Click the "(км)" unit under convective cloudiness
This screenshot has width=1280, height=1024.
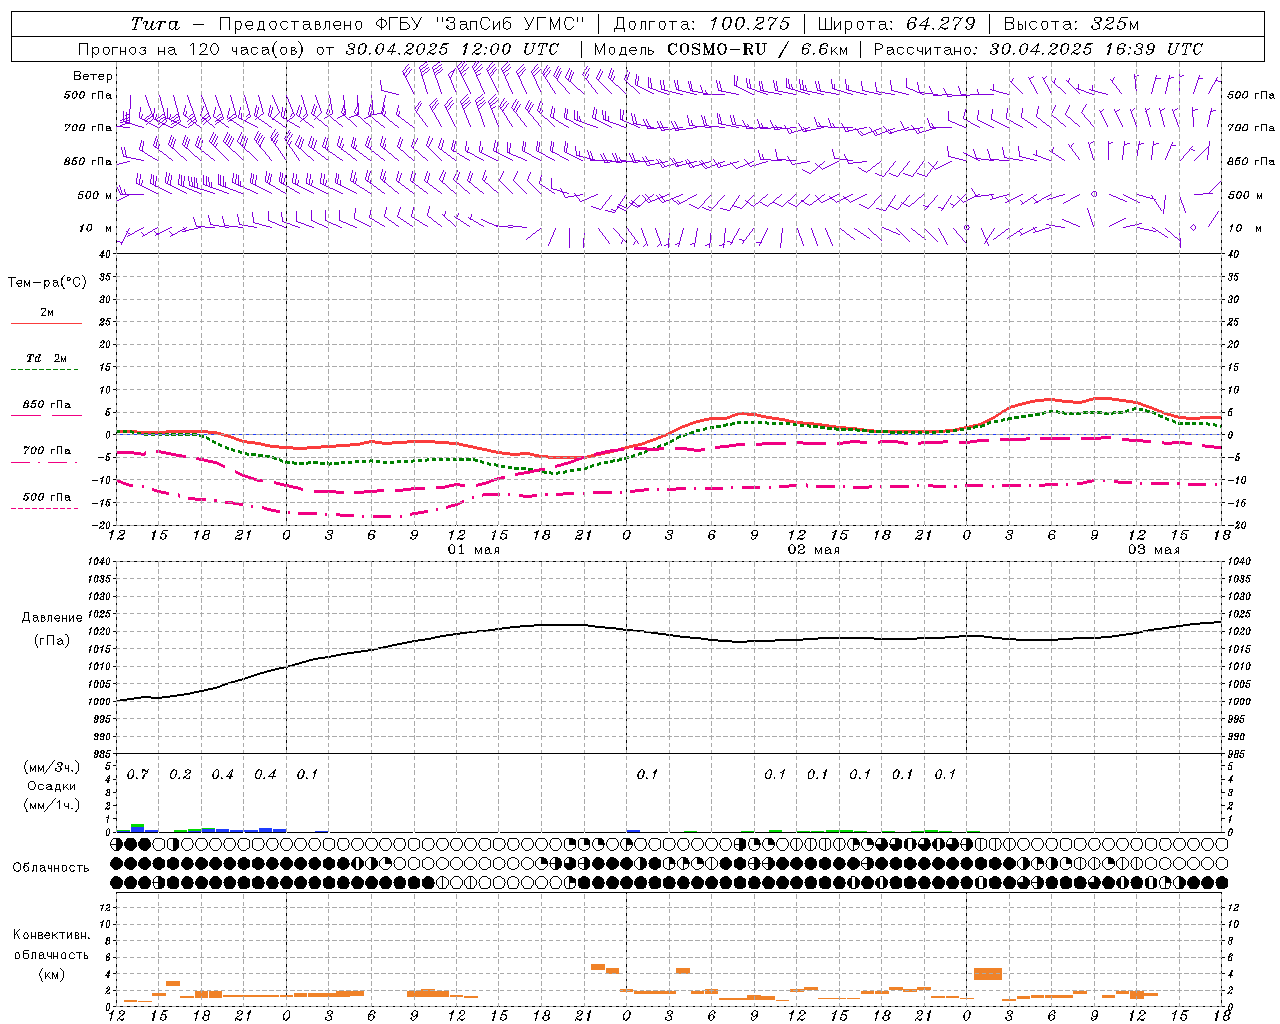[51, 974]
